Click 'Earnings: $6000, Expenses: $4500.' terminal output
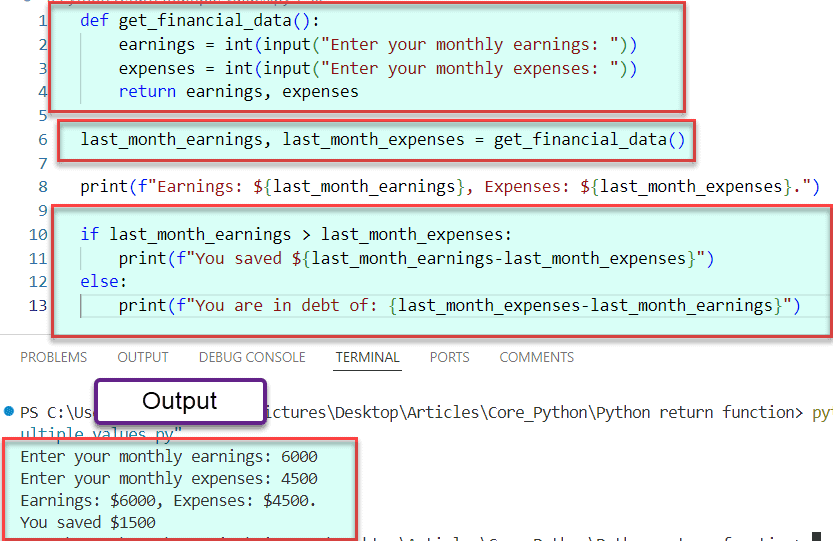833x541 pixels. click(x=168, y=501)
